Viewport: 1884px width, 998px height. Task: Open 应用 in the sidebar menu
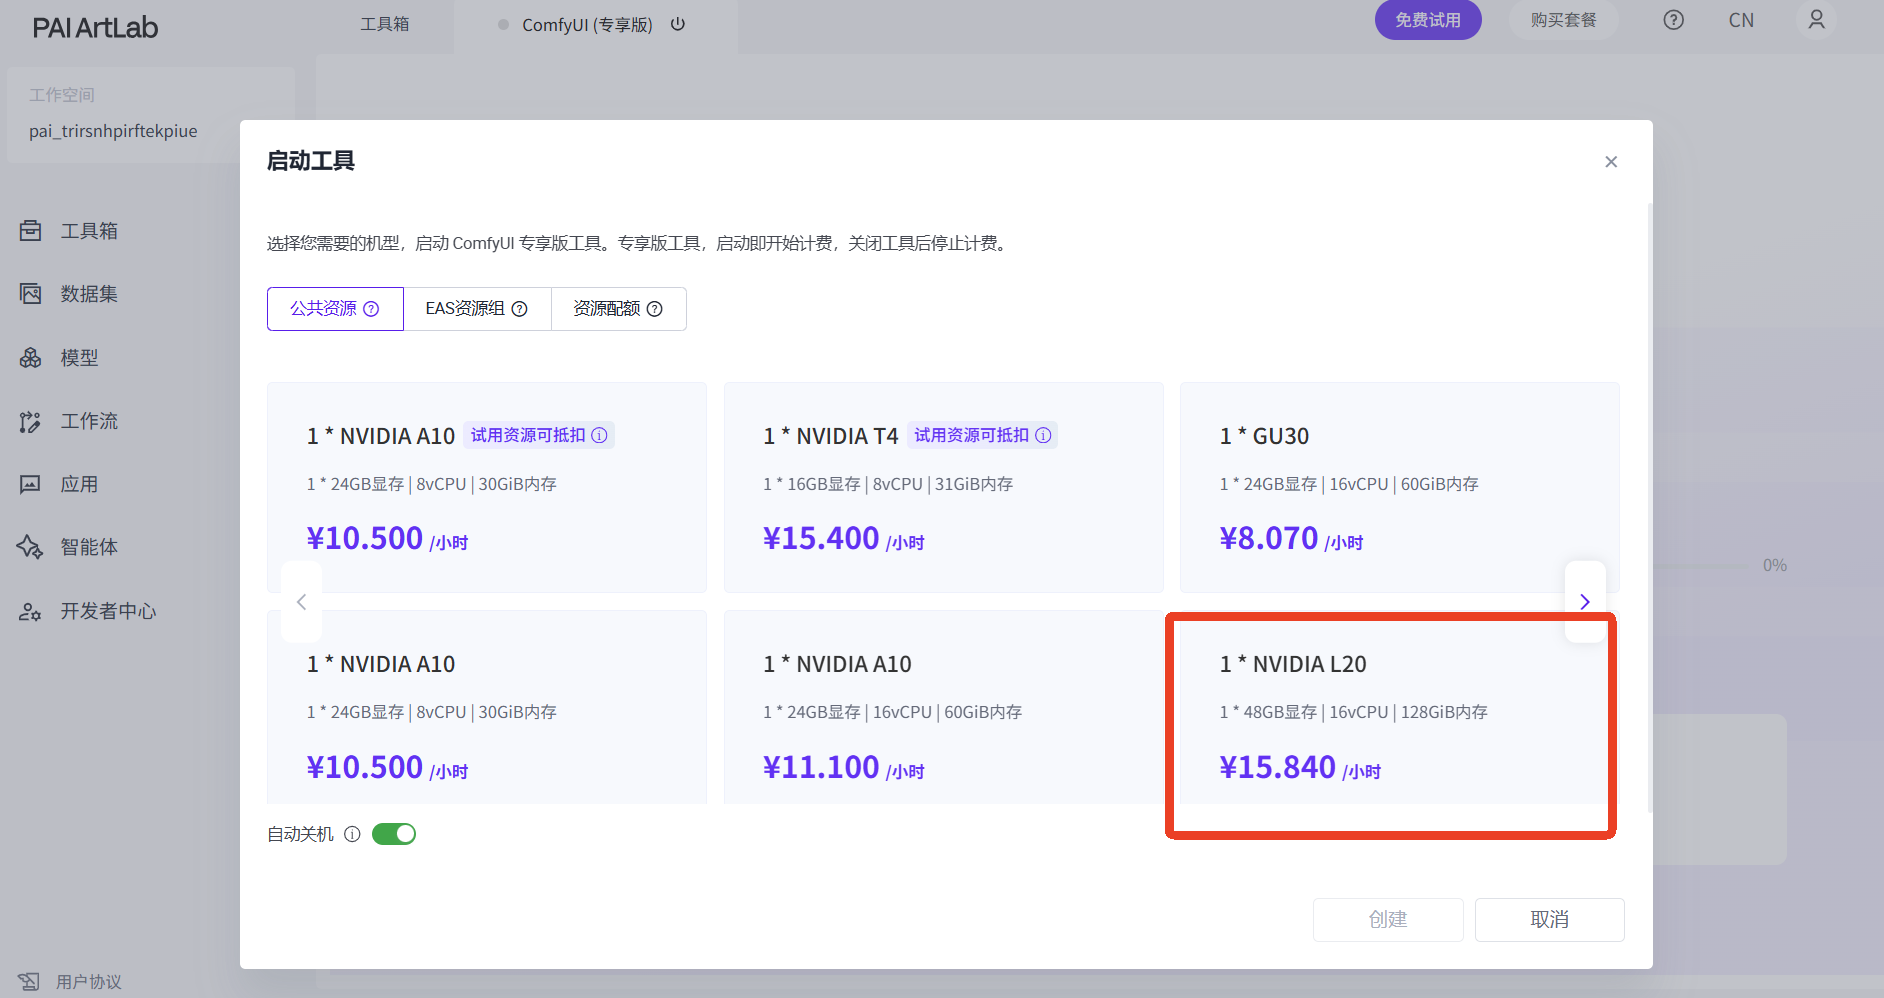79,485
